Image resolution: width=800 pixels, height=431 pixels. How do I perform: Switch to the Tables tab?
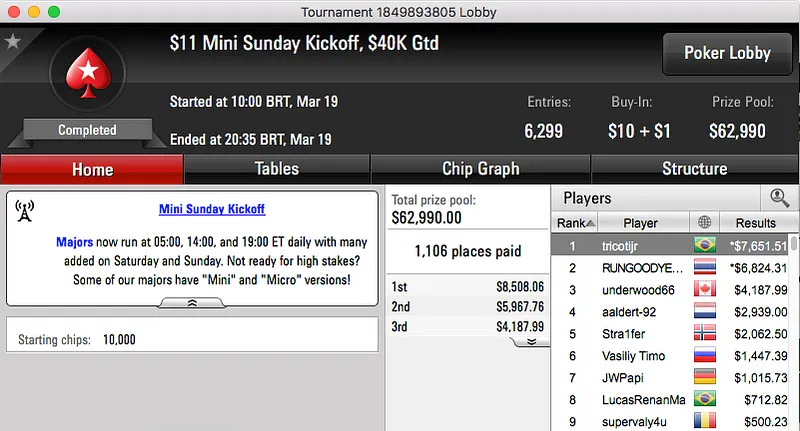pyautogui.click(x=277, y=169)
